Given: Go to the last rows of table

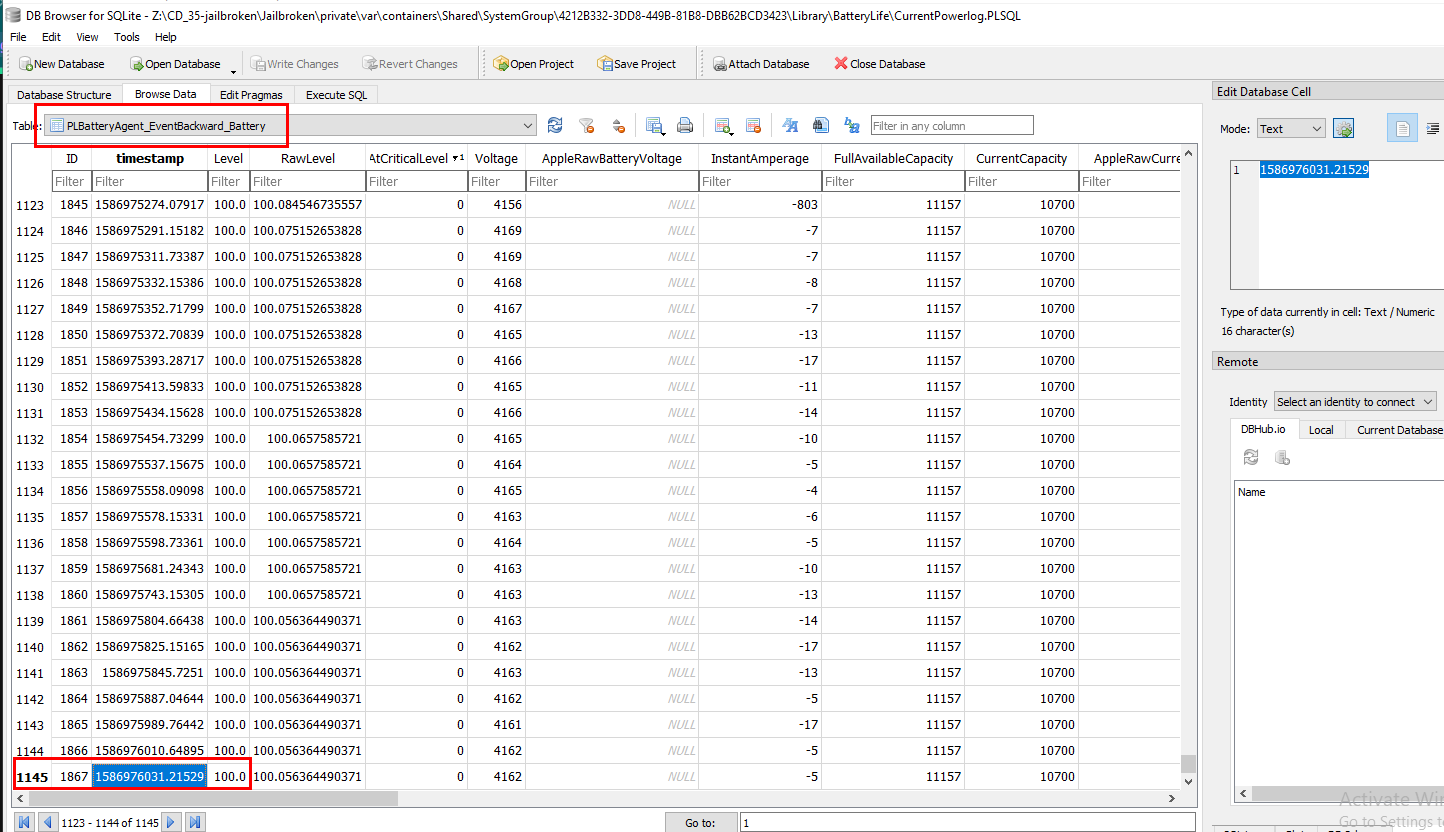Looking at the screenshot, I should click(196, 822).
